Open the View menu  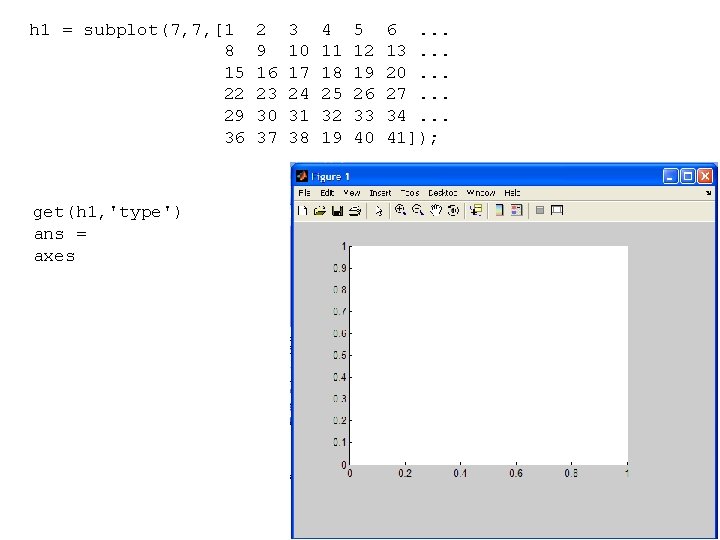pos(352,193)
